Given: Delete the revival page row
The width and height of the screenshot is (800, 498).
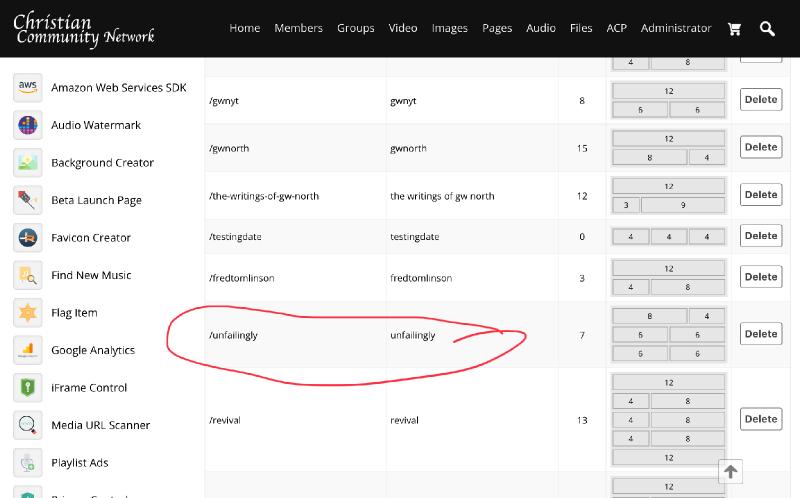Looking at the screenshot, I should coord(760,419).
